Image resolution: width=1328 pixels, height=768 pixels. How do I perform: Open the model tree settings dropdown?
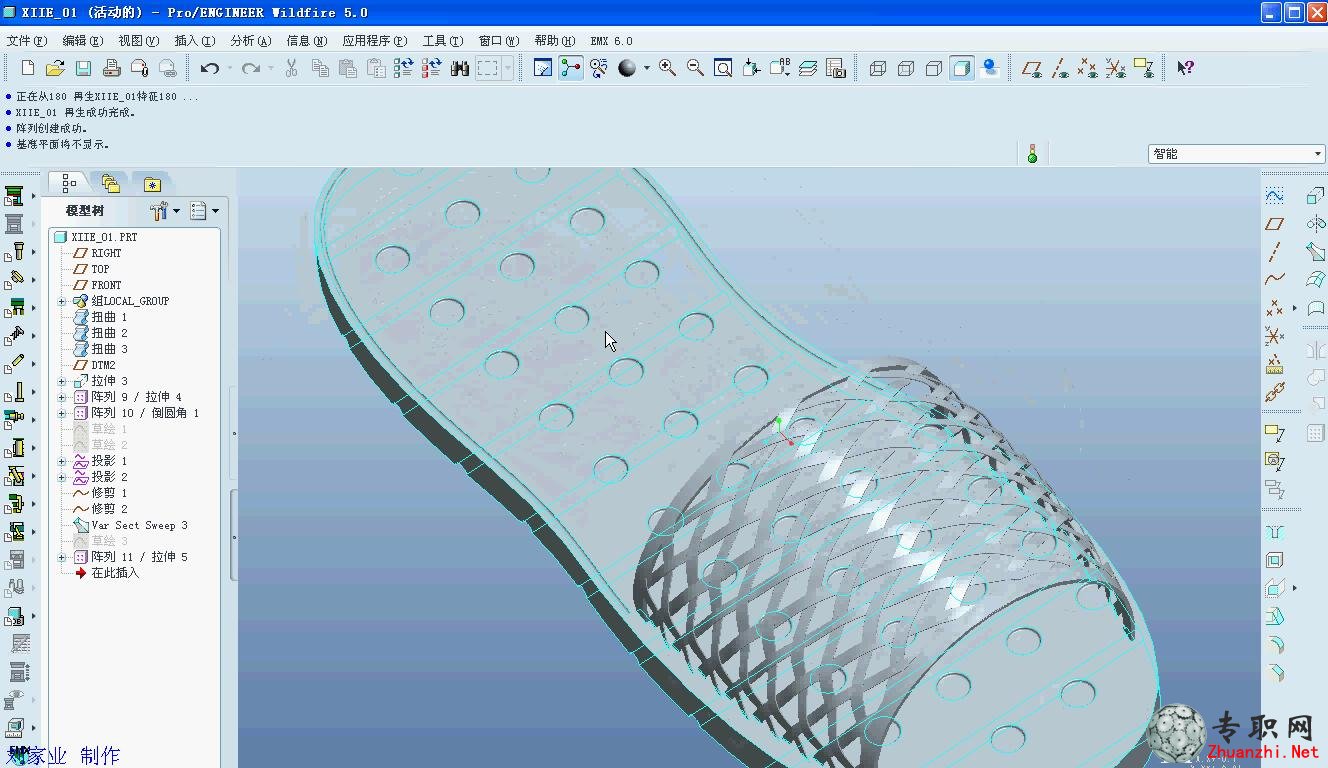click(165, 211)
